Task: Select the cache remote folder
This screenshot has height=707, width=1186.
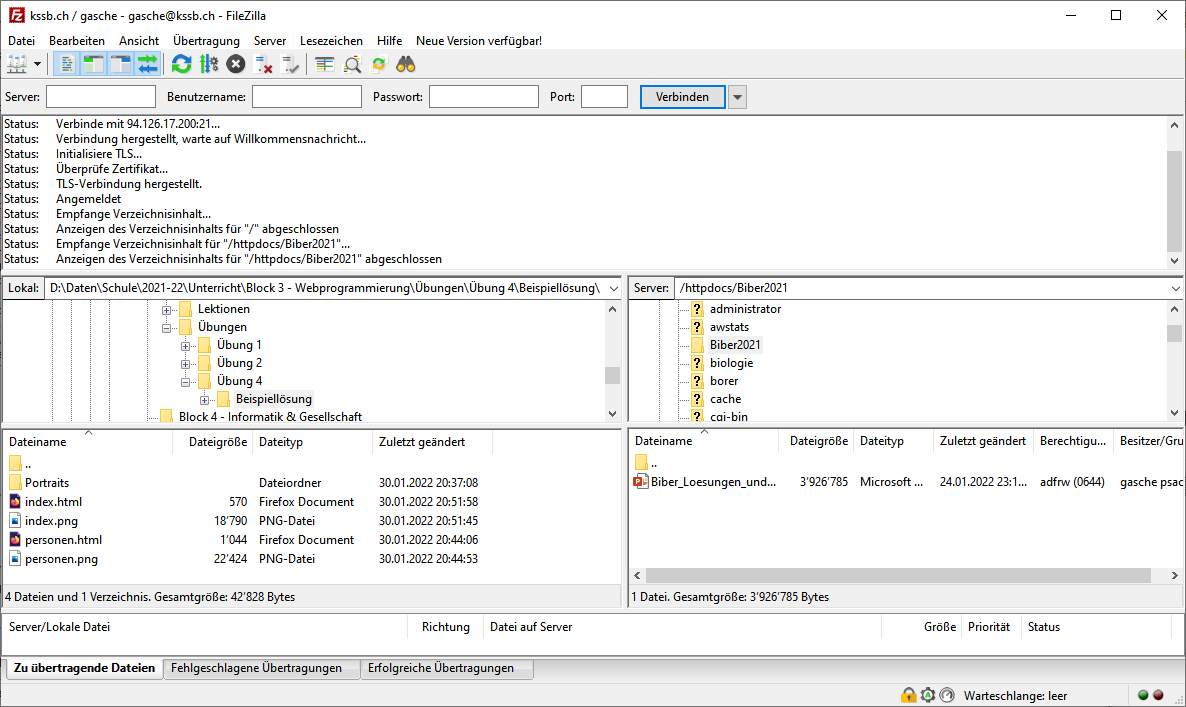Action: 725,399
